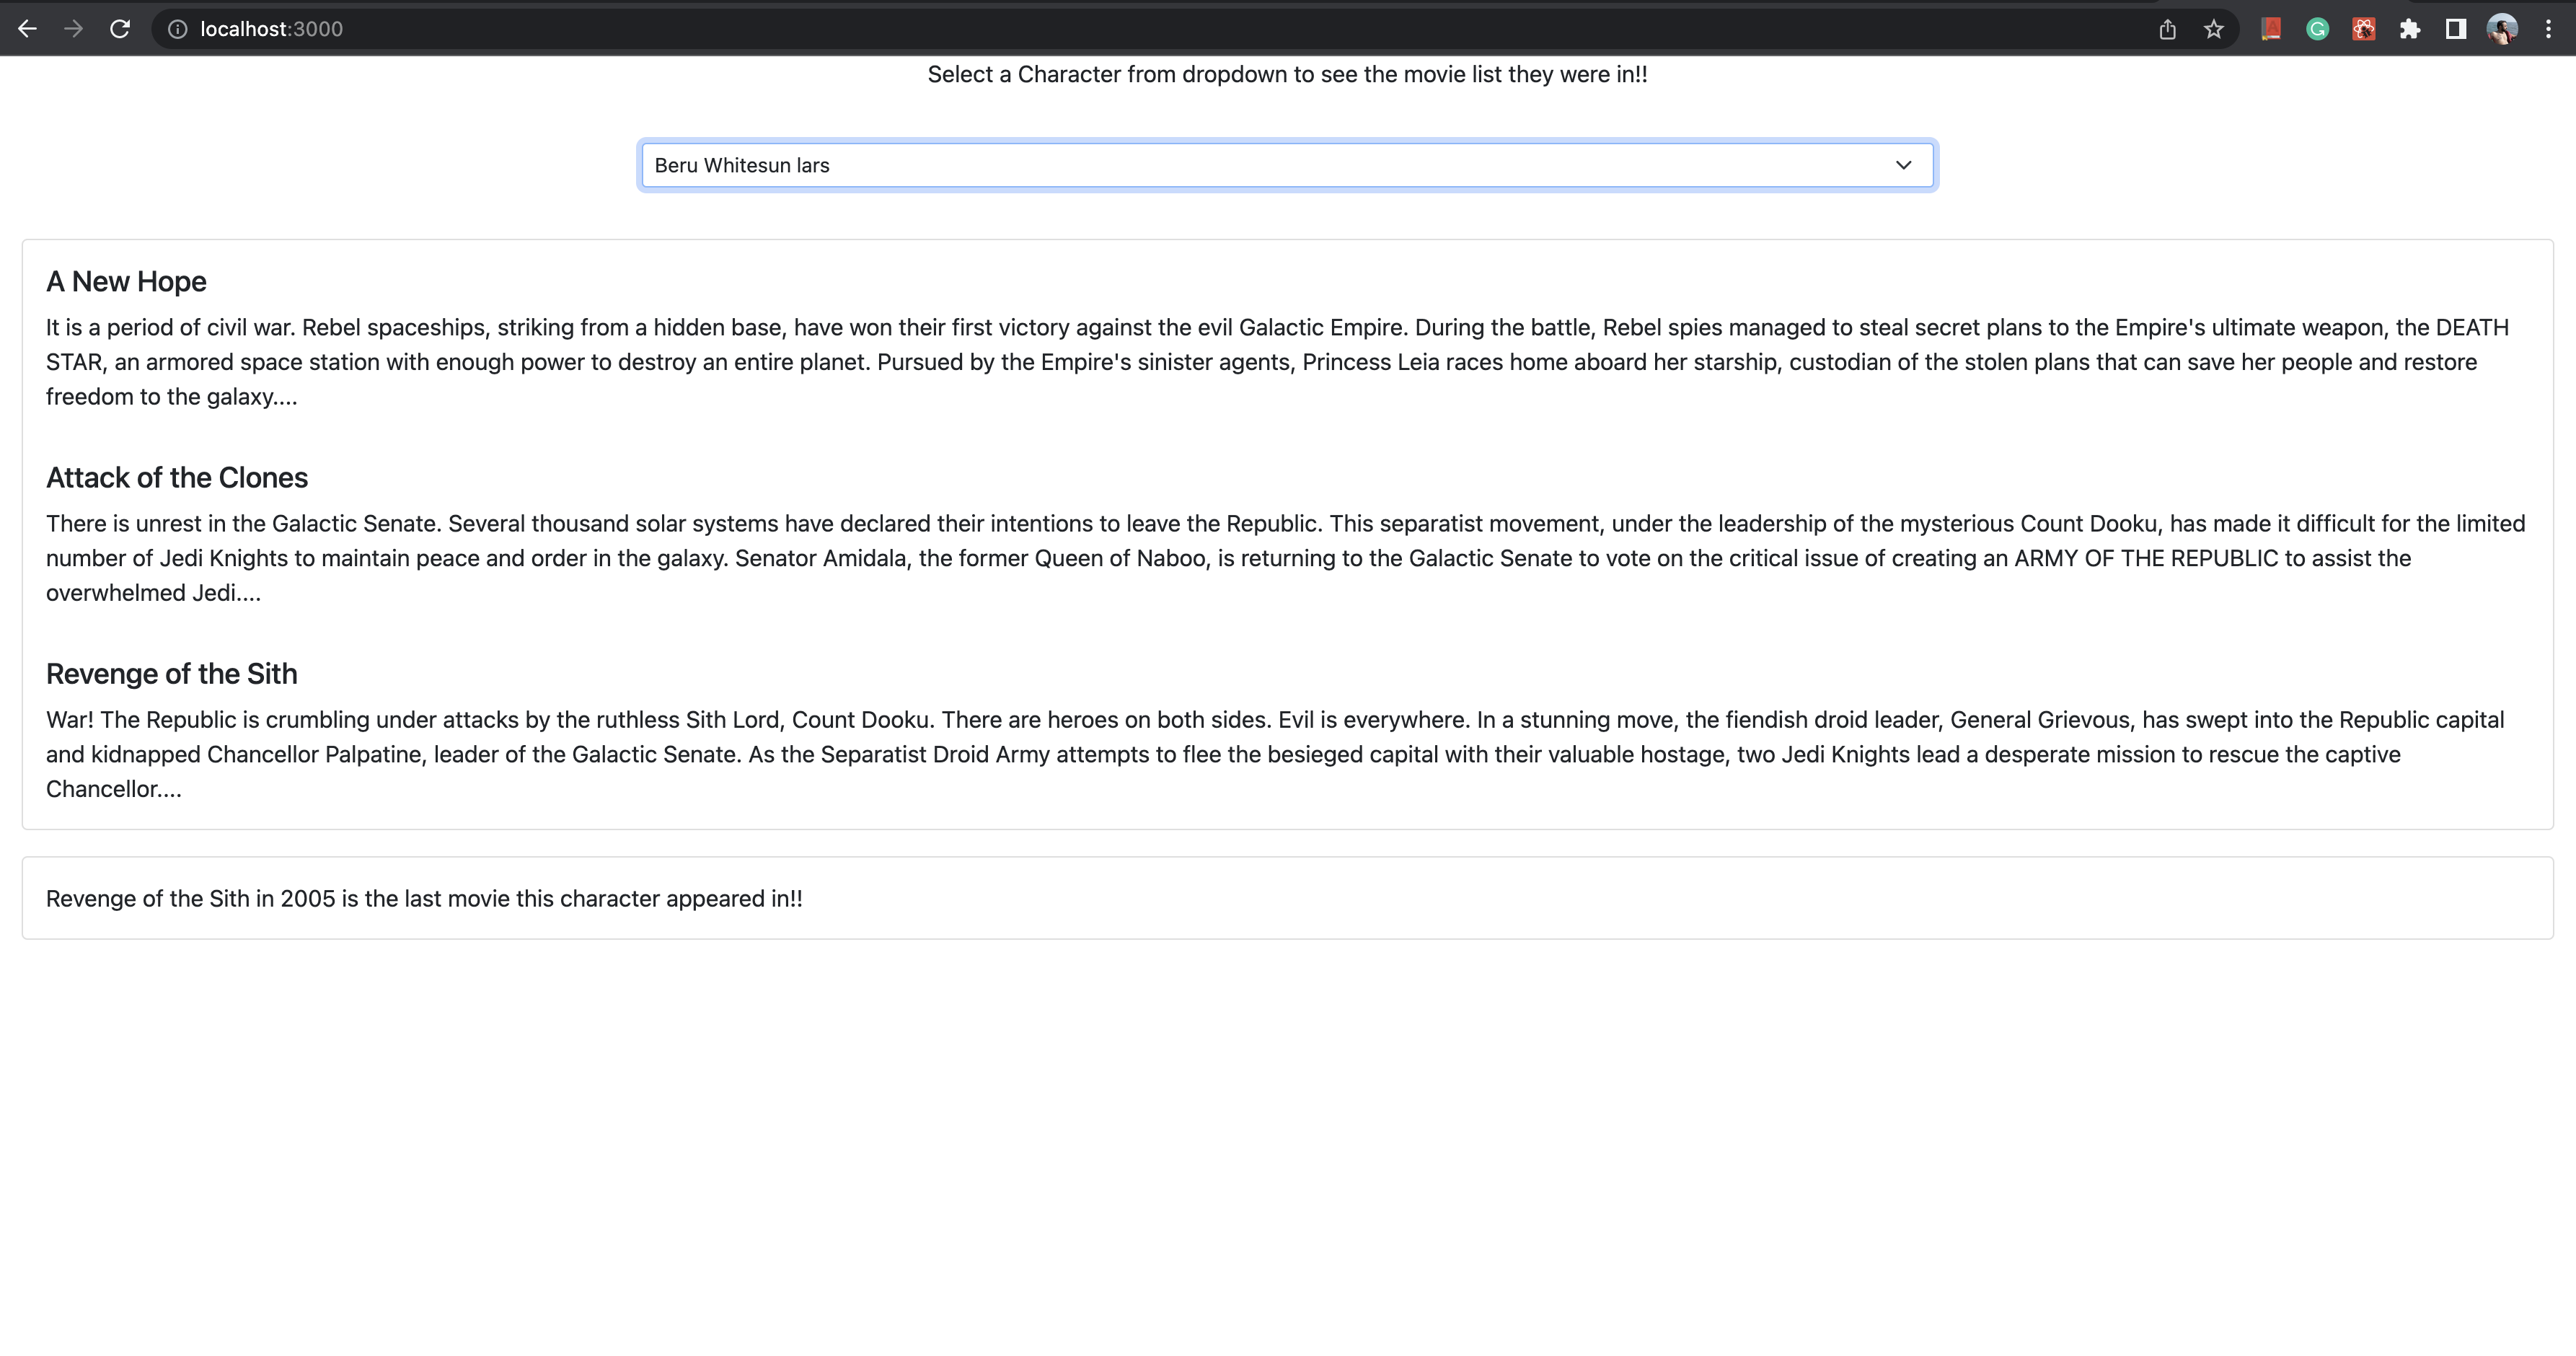Bookmark this page with star icon

pos(2213,29)
